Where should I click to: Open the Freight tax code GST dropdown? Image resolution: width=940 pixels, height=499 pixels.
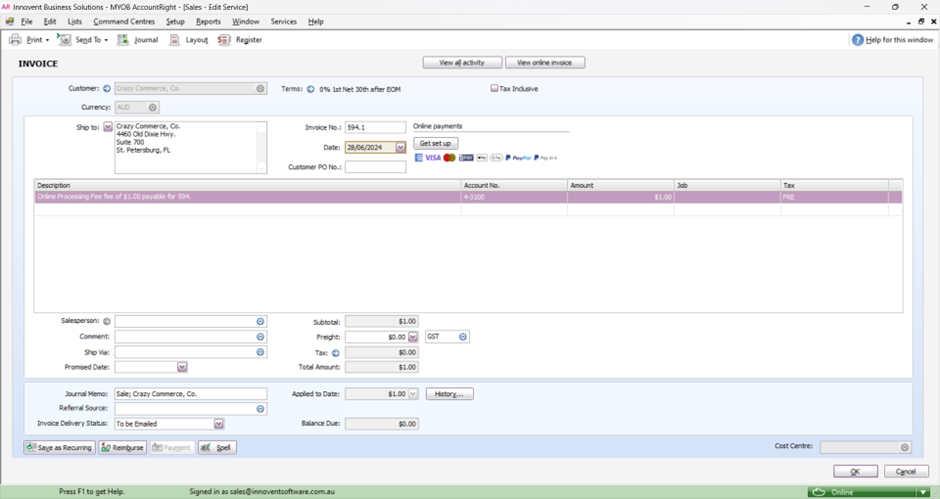[463, 337]
